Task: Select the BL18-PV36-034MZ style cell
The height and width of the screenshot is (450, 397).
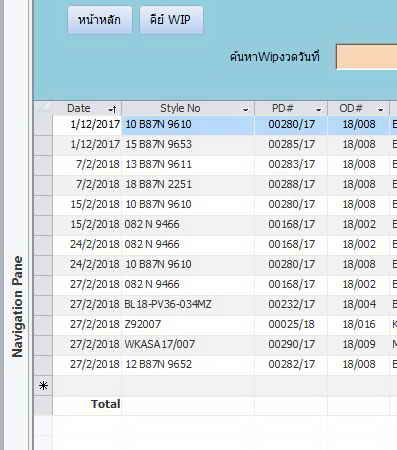Action: pyautogui.click(x=188, y=304)
